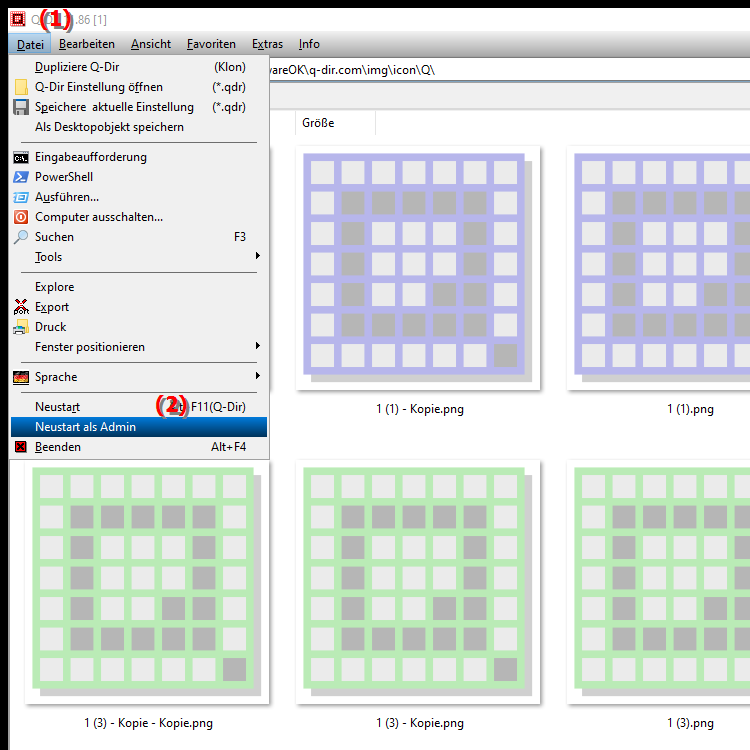Viewport: 750px width, 750px height.
Task: Select Speichere aktuelle Einstellung entry
Action: tap(139, 107)
